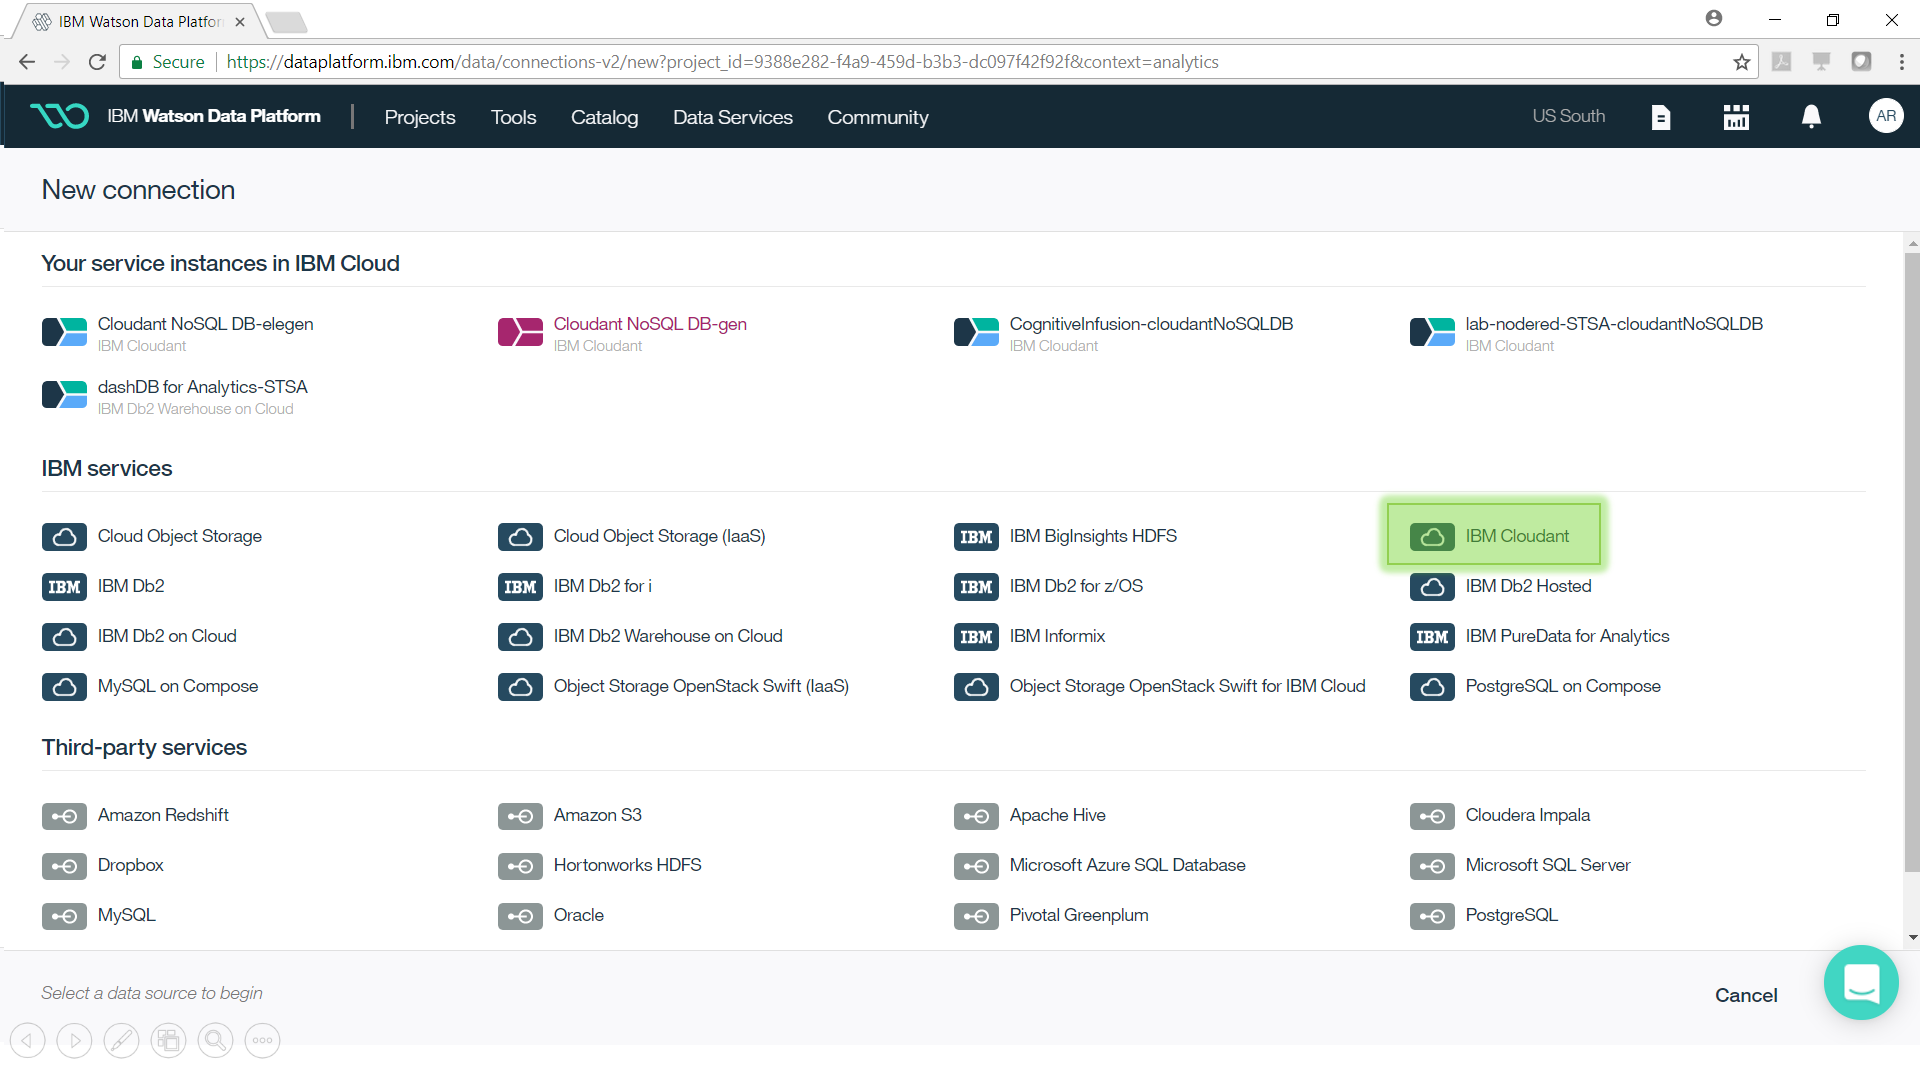Viewport: 1920px width, 1065px height.
Task: Open the US South region selector
Action: 1568,116
